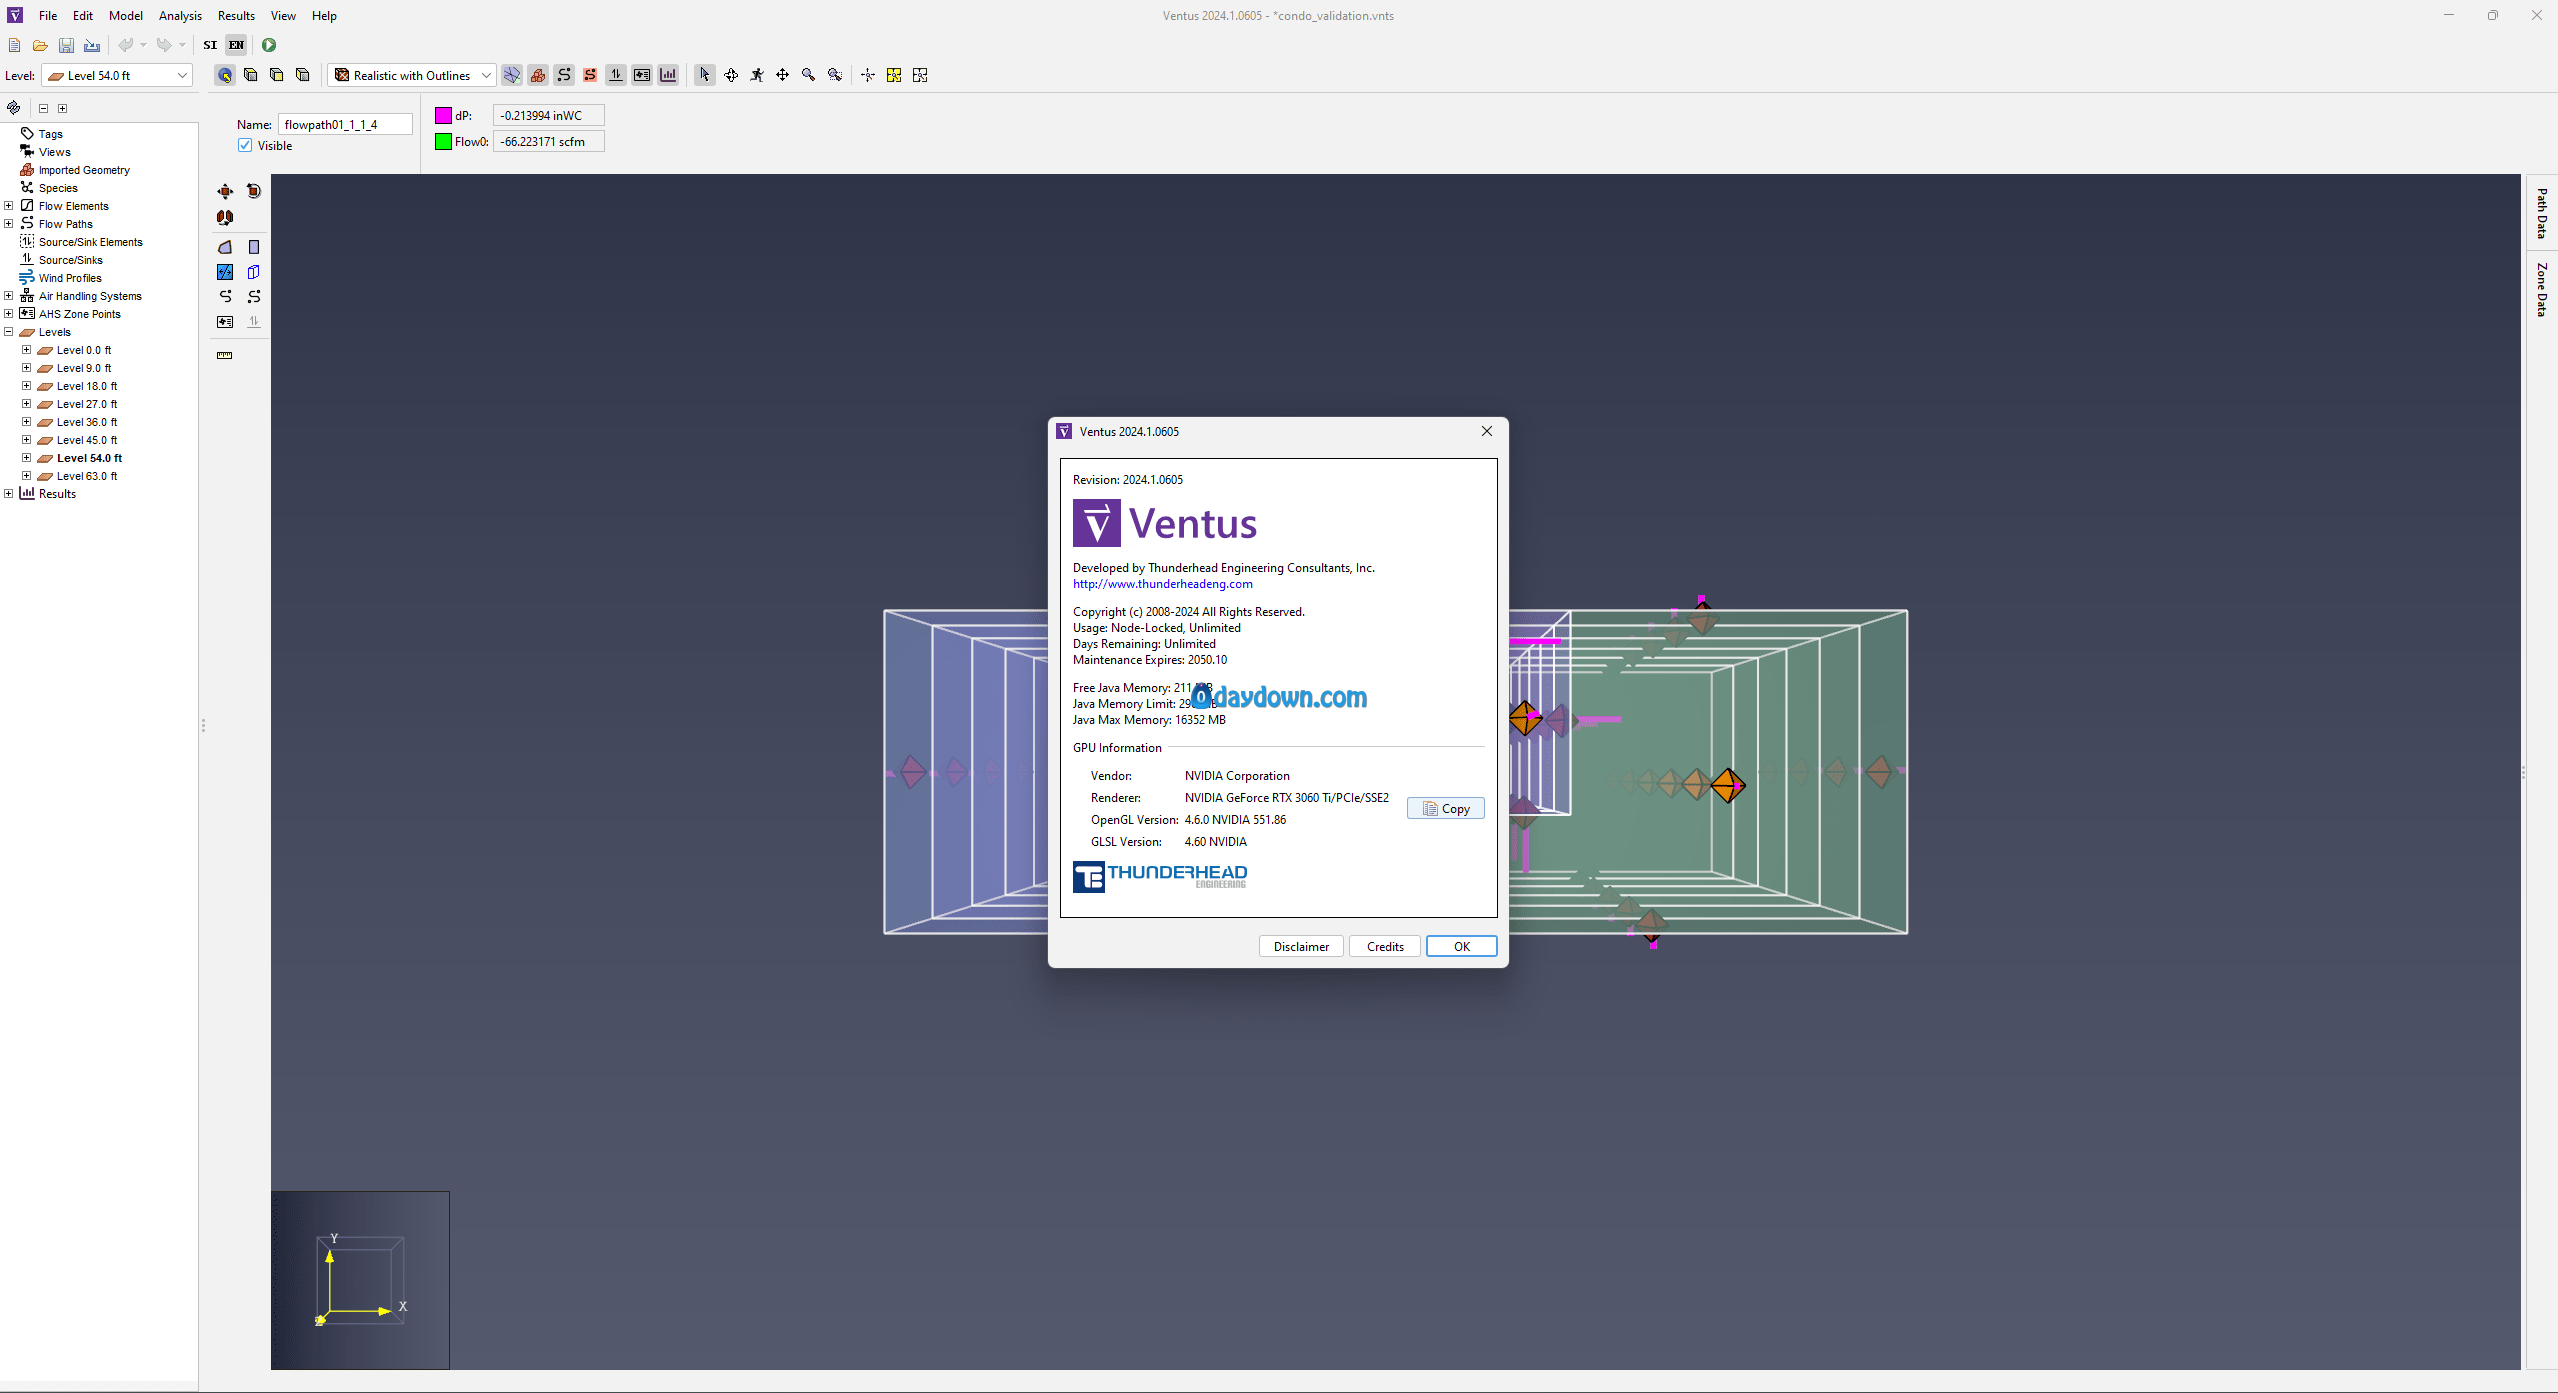Expand the Level 27.0 ft node
Viewport: 2558px width, 1393px height.
(27, 404)
